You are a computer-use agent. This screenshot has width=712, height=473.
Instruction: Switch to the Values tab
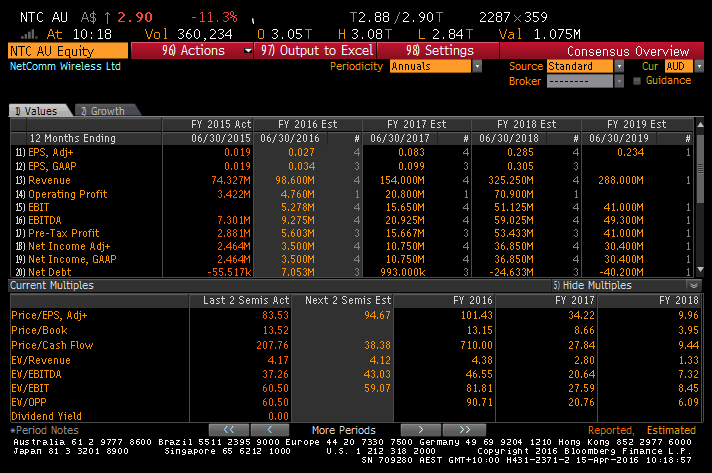[x=40, y=111]
